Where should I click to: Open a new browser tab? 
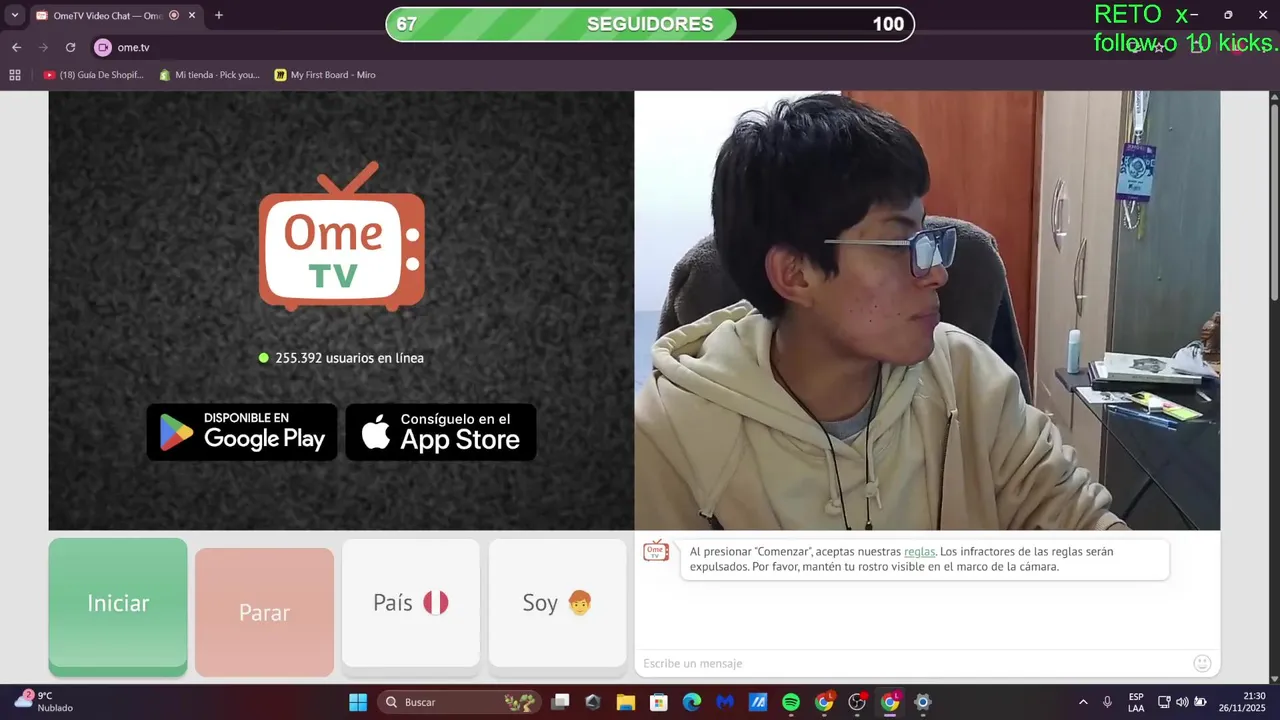pyautogui.click(x=219, y=15)
